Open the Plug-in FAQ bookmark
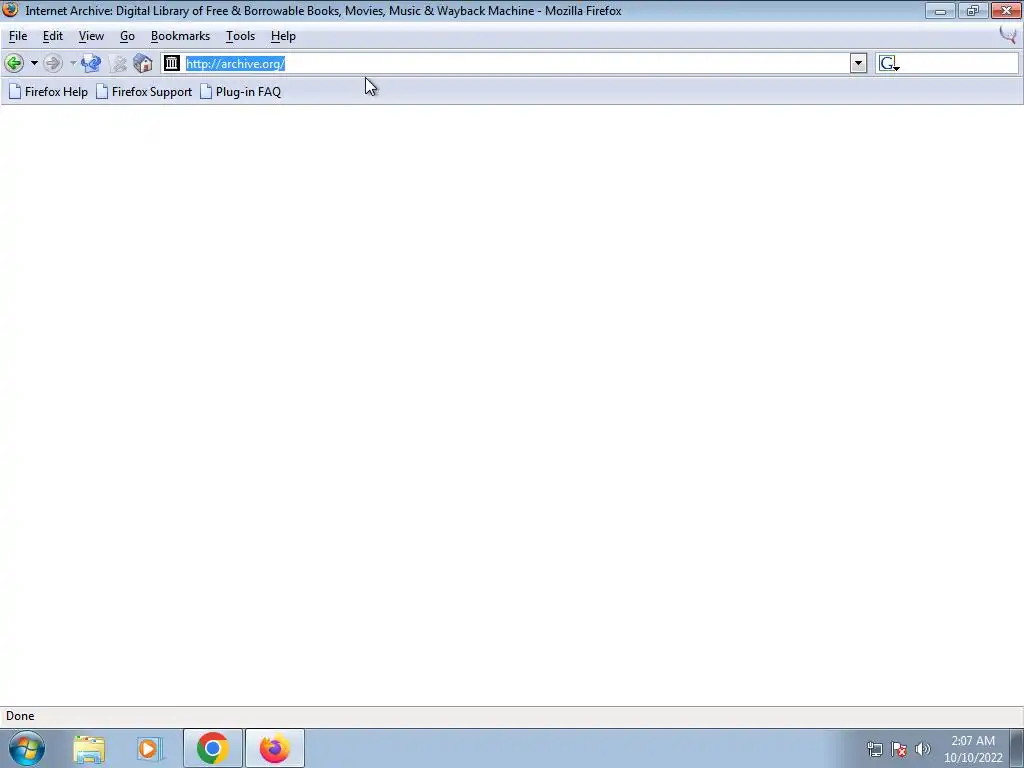This screenshot has height=768, width=1024. click(241, 92)
